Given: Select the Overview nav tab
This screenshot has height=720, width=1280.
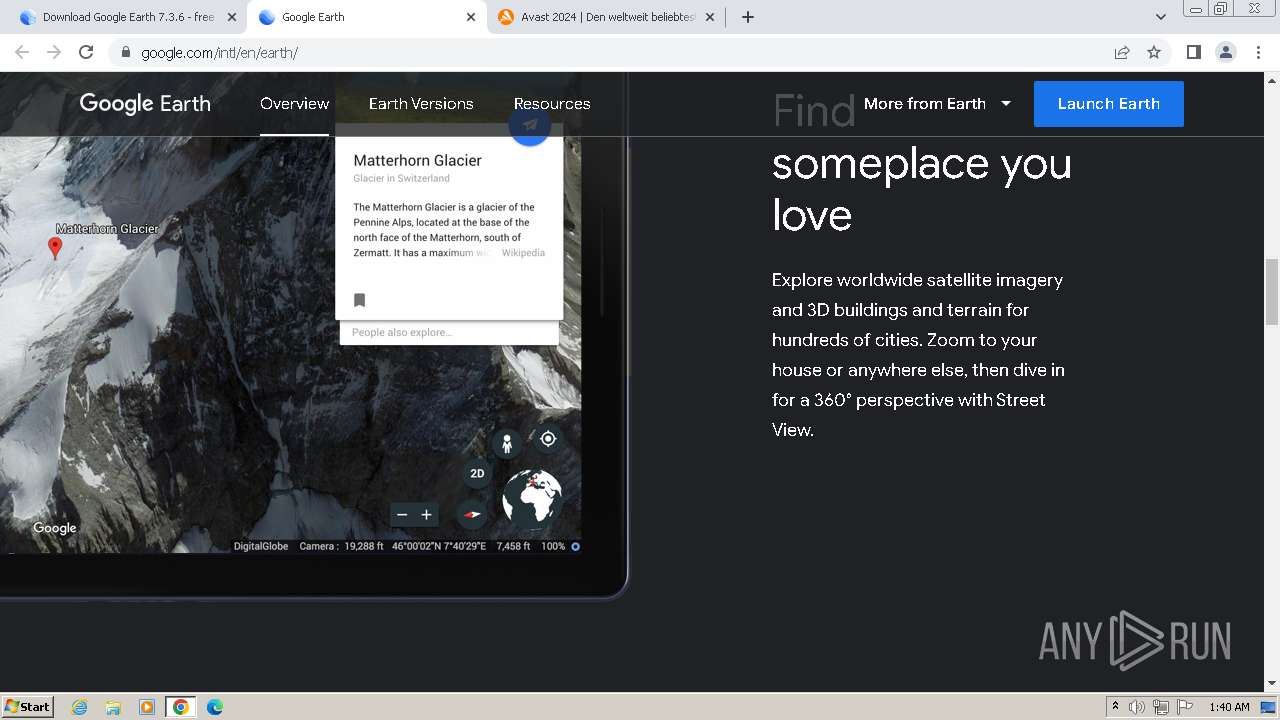Looking at the screenshot, I should pyautogui.click(x=294, y=104).
